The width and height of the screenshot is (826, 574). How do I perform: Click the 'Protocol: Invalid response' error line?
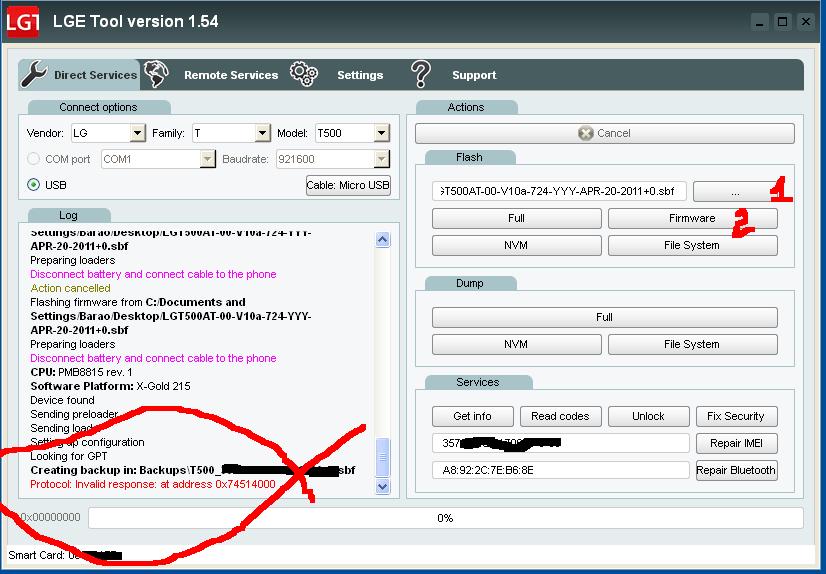click(x=153, y=484)
